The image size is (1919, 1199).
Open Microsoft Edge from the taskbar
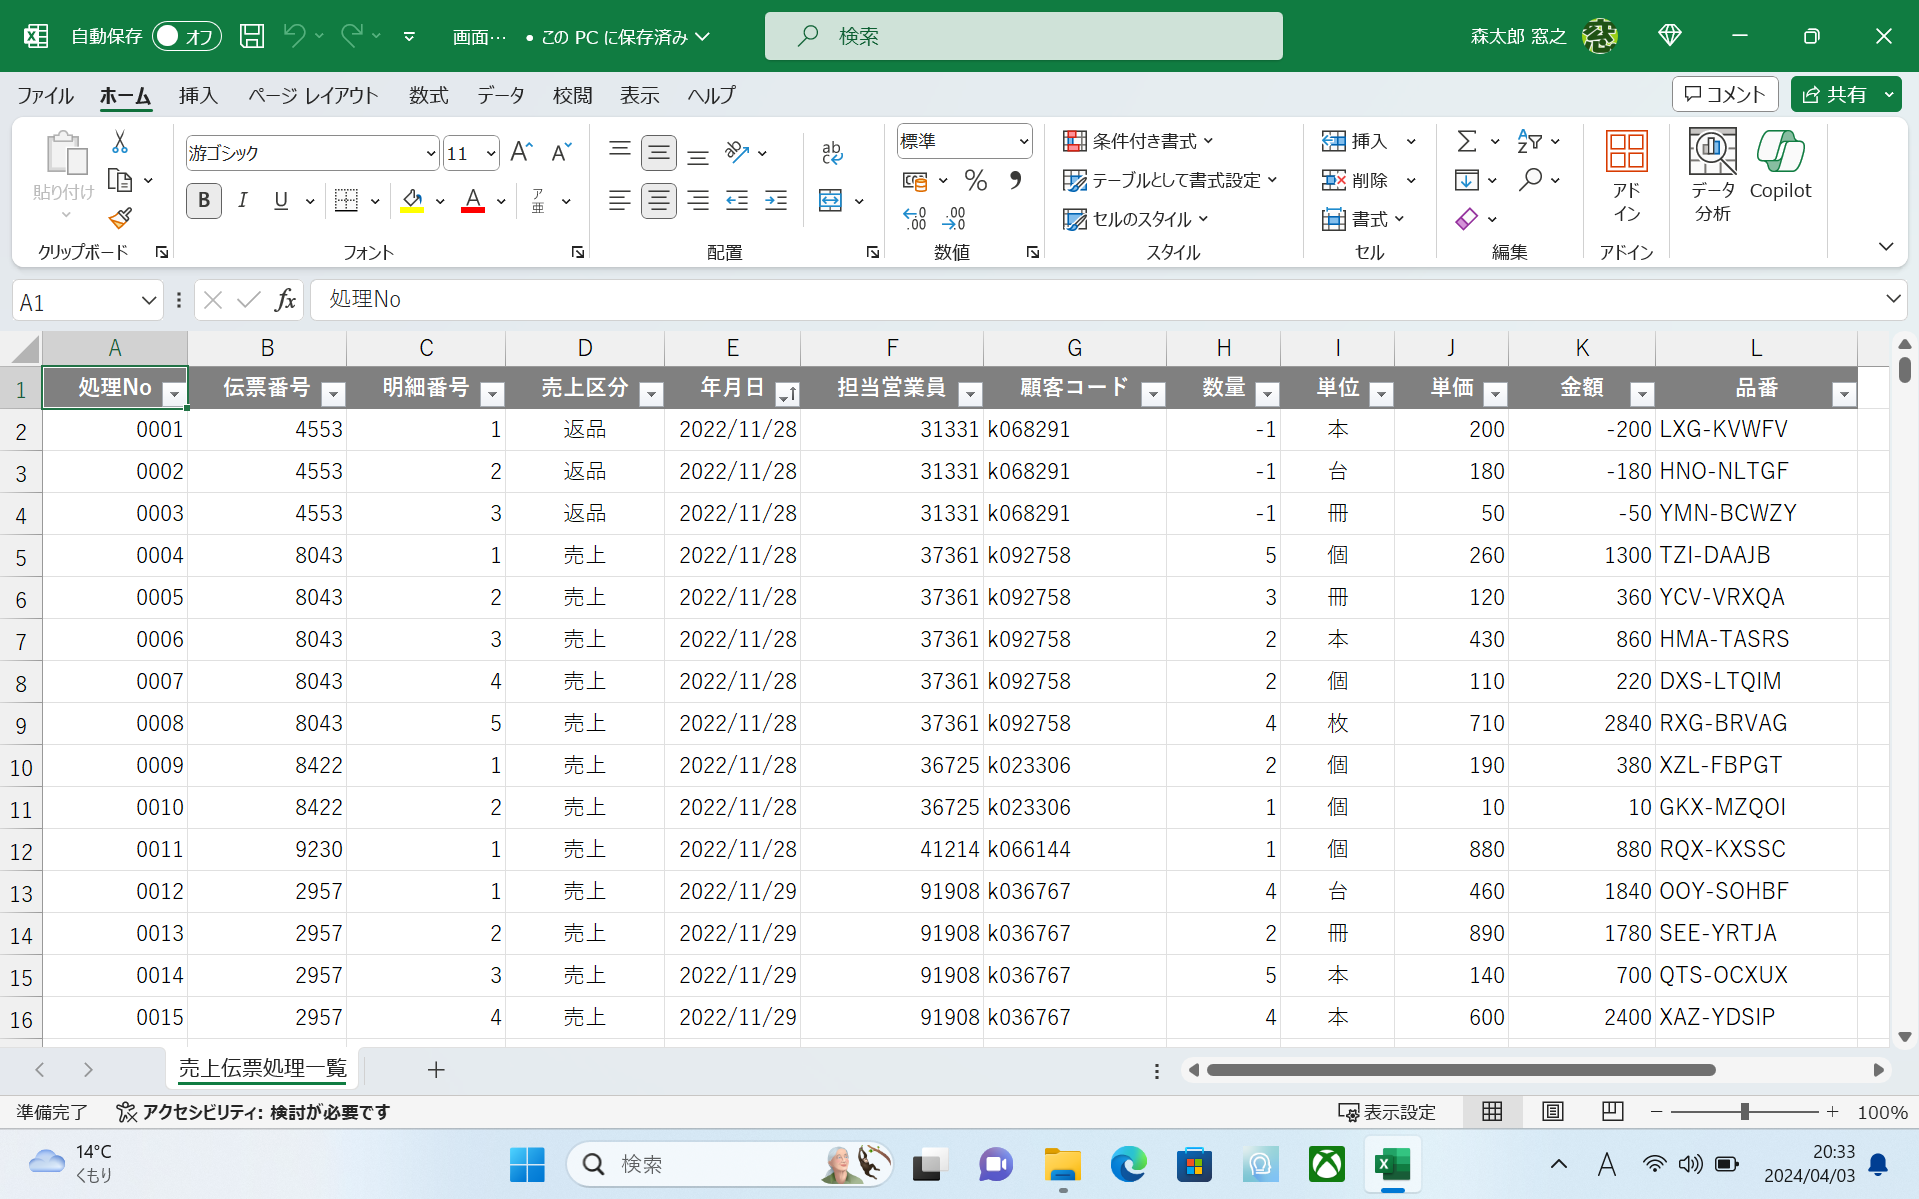pos(1128,1164)
